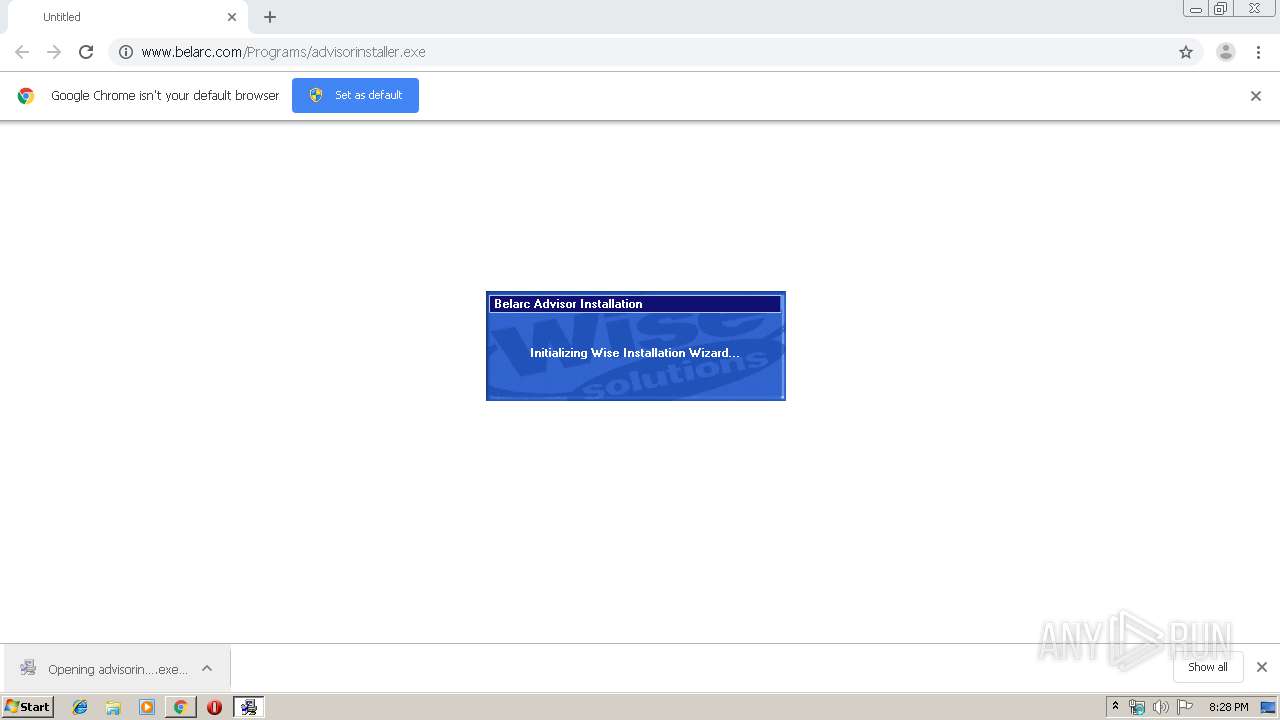This screenshot has width=1280, height=720.
Task: Click the Show desktop tray icon
Action: click(x=1269, y=707)
